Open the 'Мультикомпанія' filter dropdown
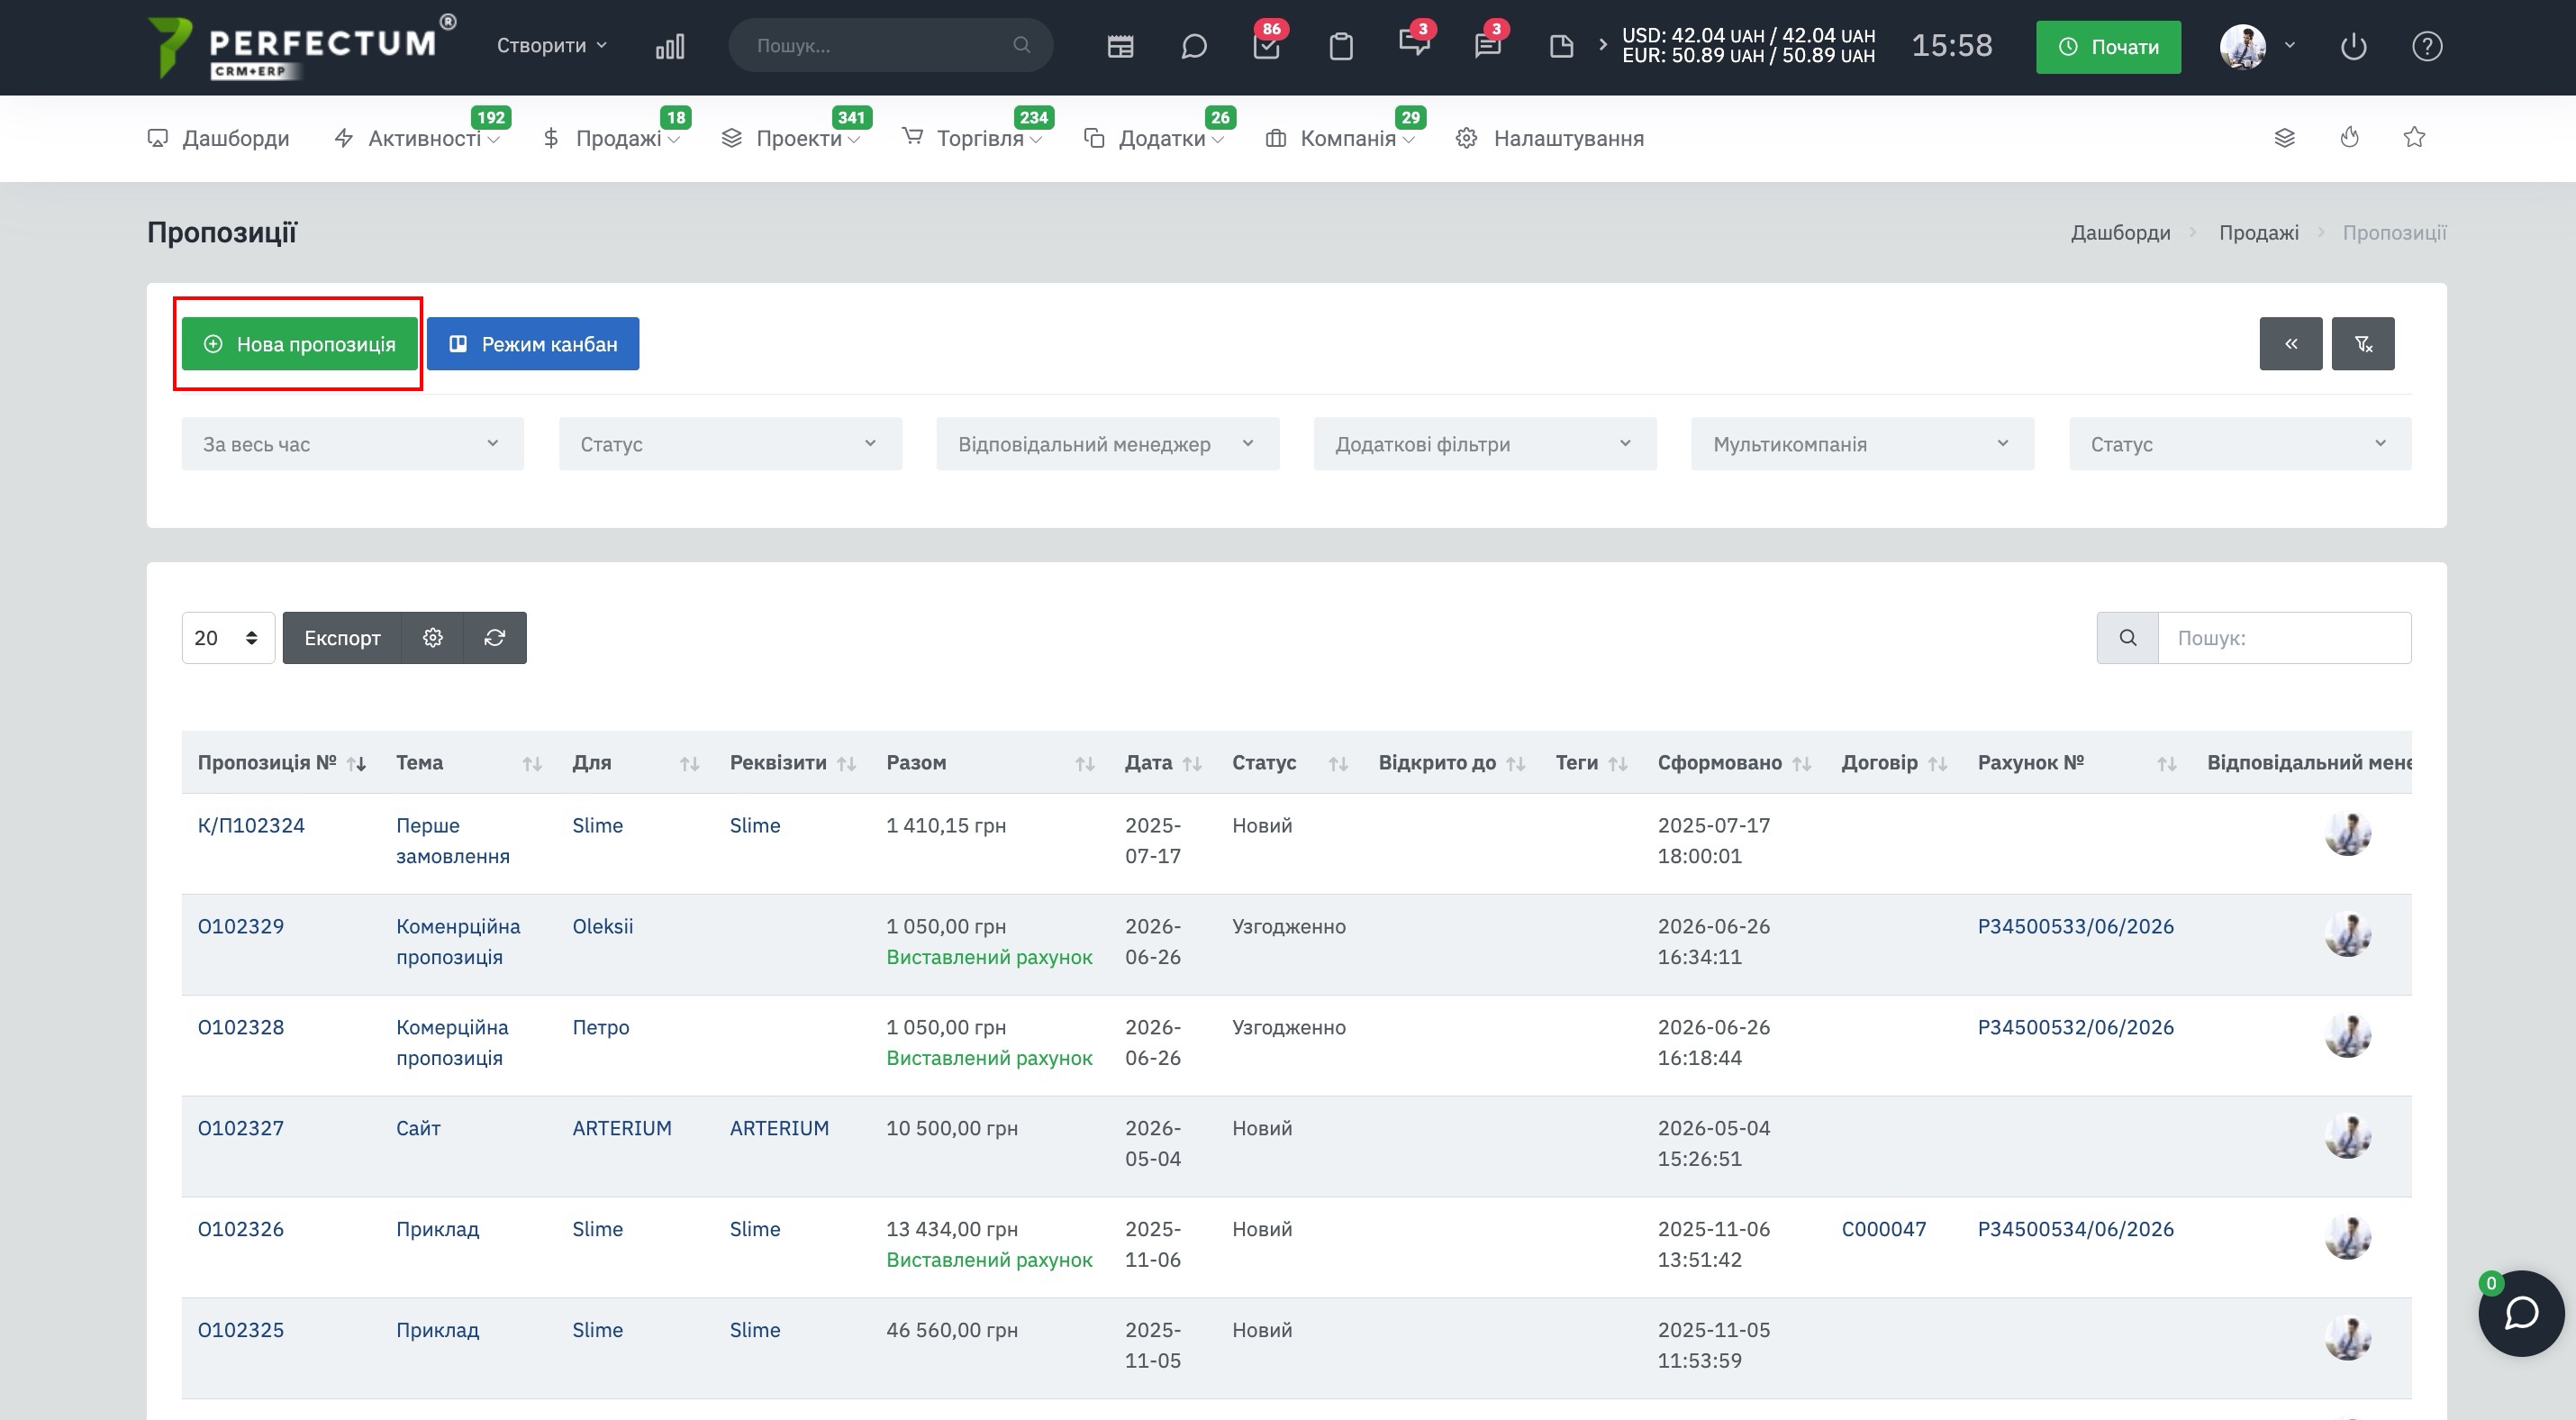 1862,444
